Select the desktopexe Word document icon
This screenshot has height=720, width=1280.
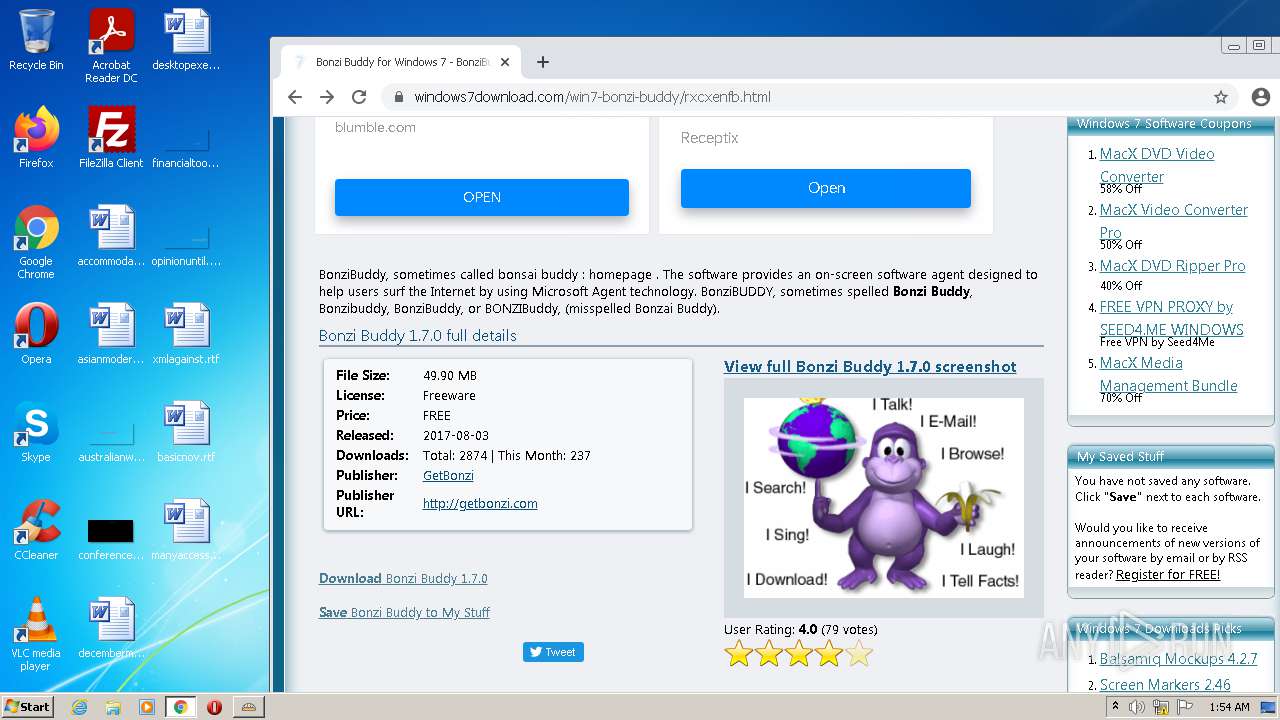point(186,40)
